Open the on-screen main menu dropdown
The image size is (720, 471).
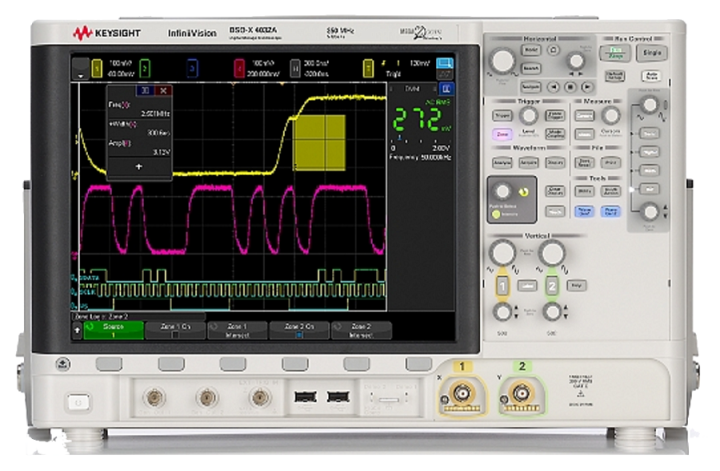81,69
